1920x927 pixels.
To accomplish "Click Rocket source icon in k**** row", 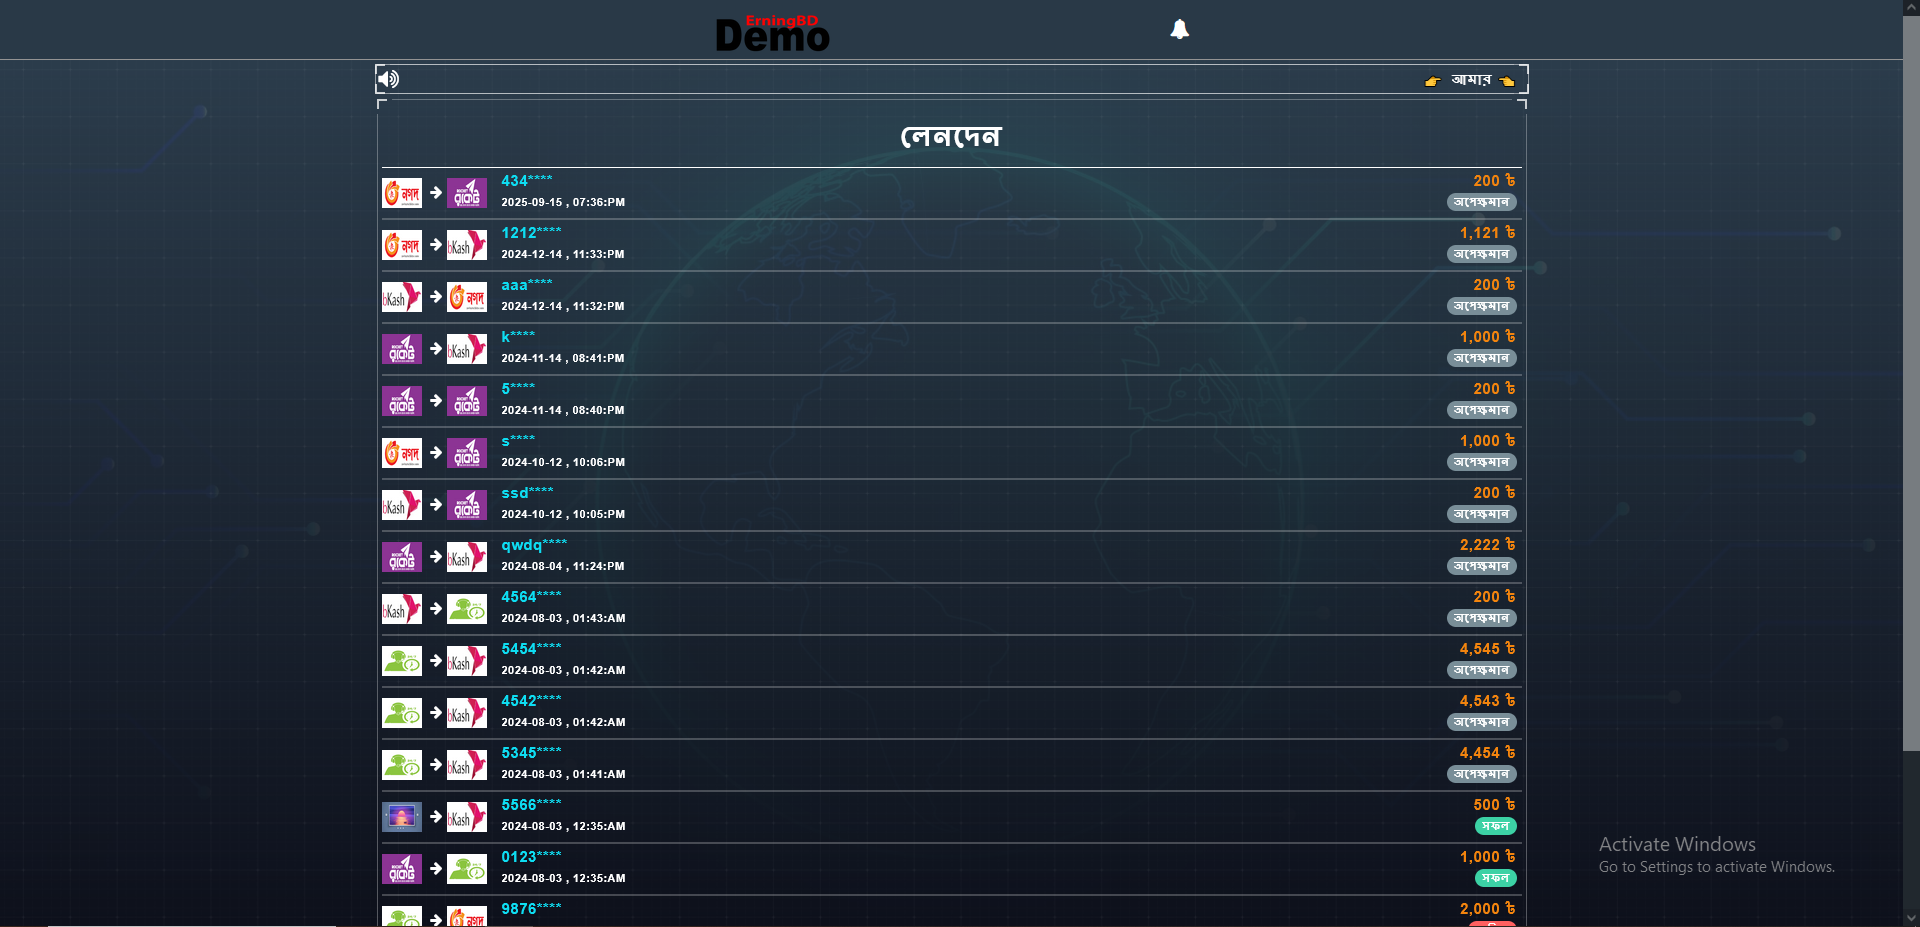I will [402, 349].
